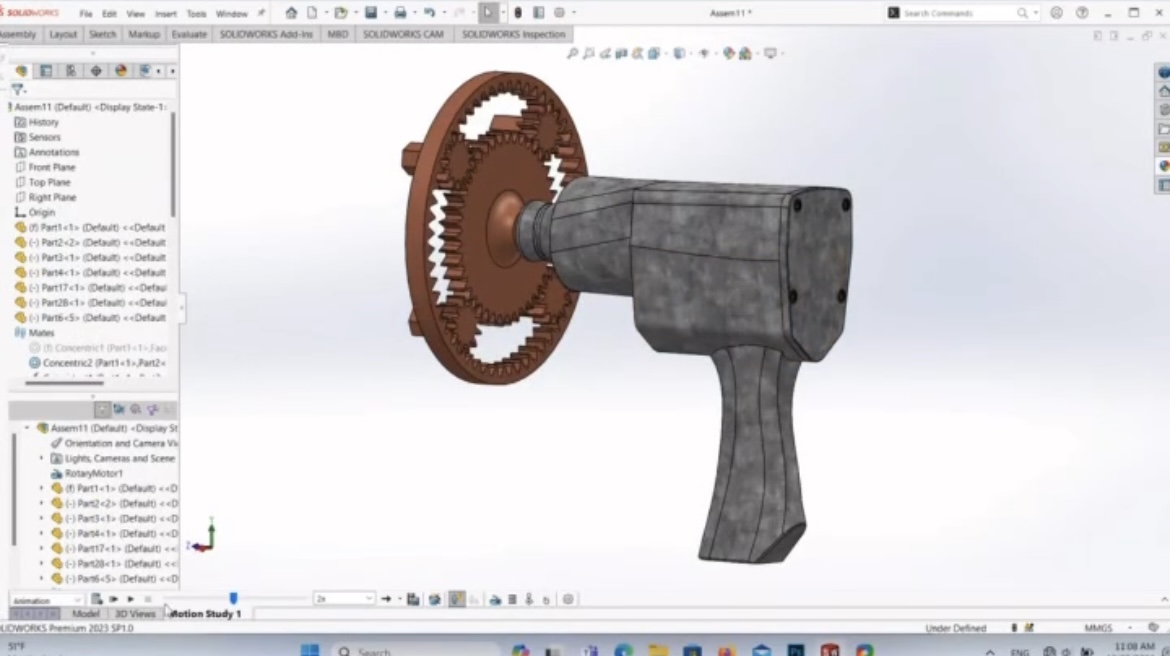Click the Zoom to Fit magnifier icon

pyautogui.click(x=572, y=53)
